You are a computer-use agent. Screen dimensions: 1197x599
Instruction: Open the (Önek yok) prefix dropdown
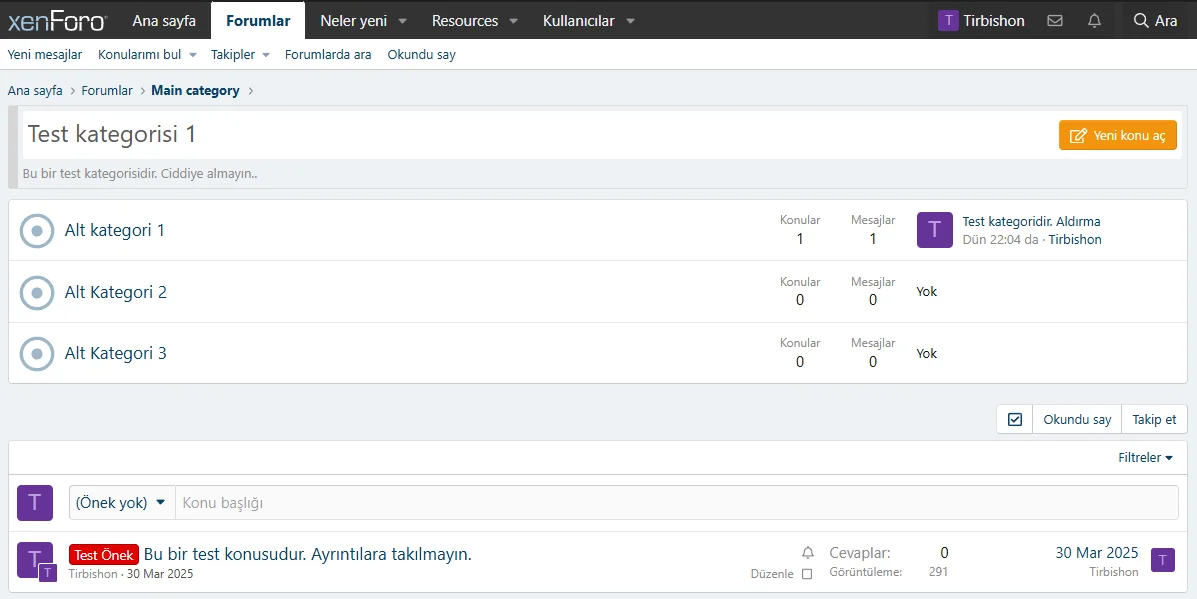click(121, 502)
